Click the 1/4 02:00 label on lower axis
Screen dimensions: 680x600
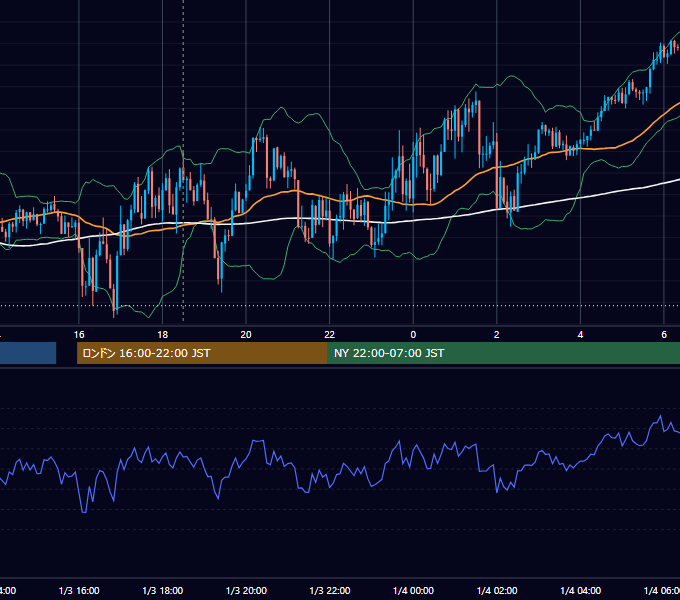click(497, 590)
